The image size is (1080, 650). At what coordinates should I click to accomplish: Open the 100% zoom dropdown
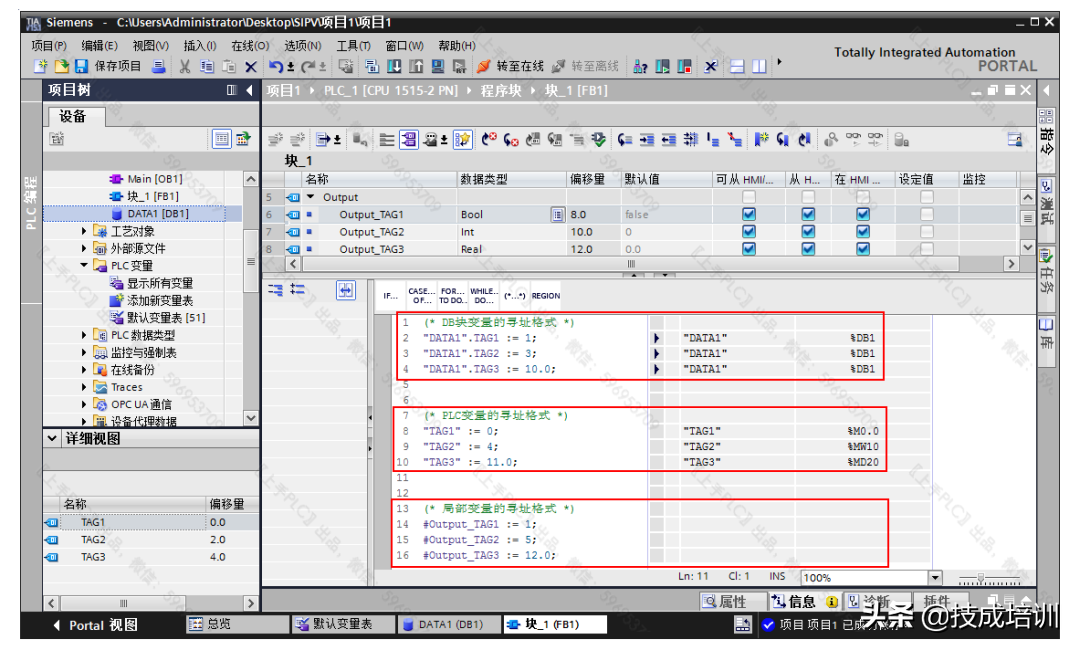[935, 577]
